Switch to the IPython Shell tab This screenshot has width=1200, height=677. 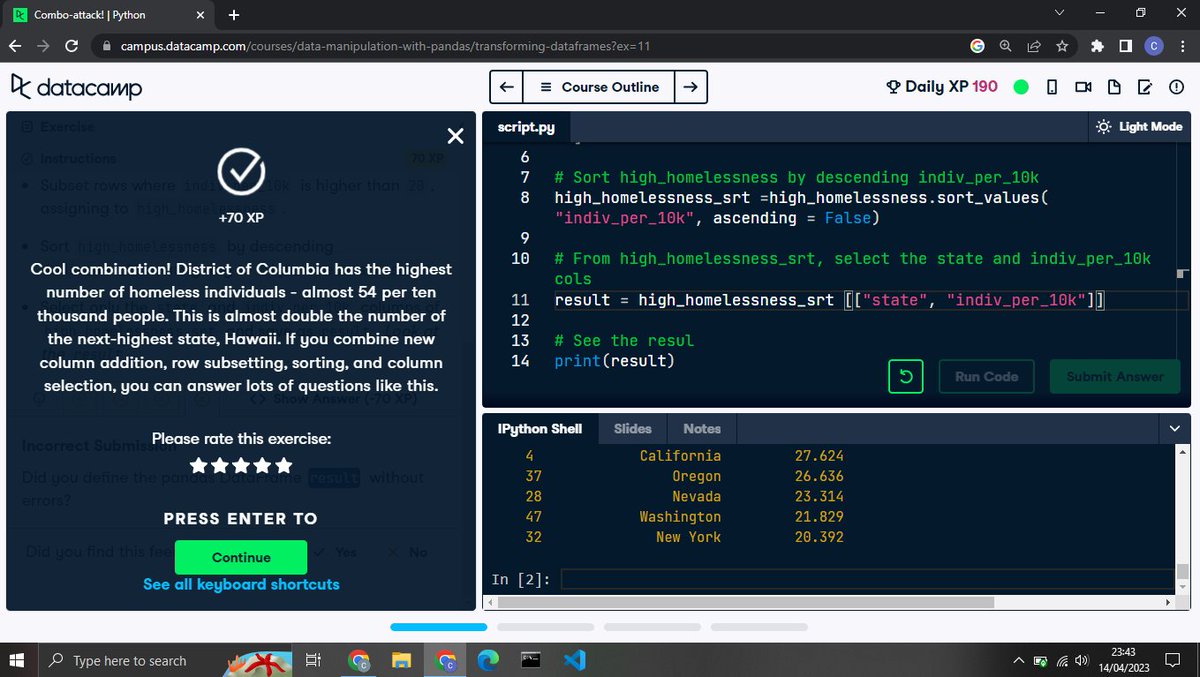coord(540,428)
